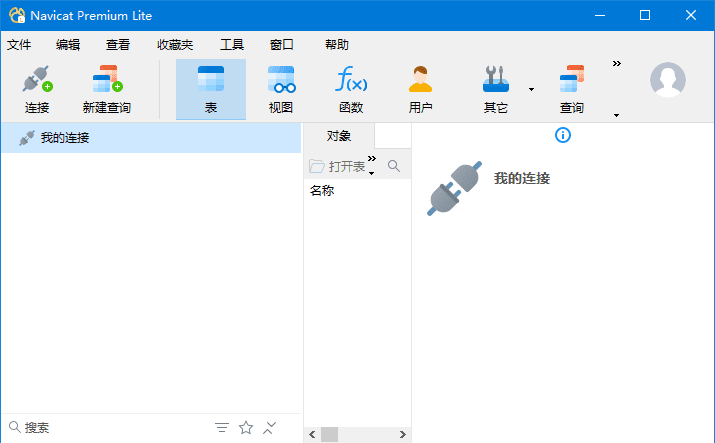Maximize the Navicat window
The width and height of the screenshot is (715, 443).
coord(645,15)
